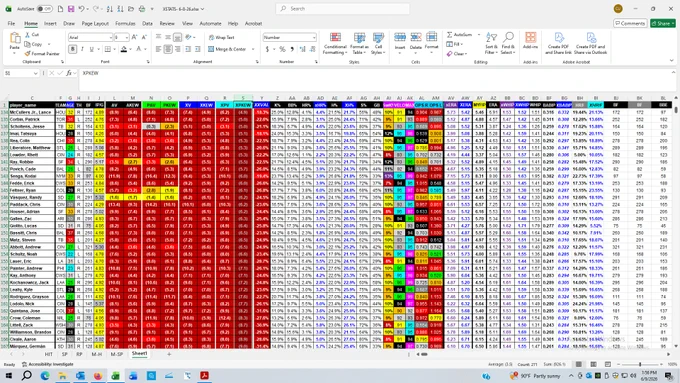Click Merge & Center button
The image size is (680, 383).
pos(228,49)
